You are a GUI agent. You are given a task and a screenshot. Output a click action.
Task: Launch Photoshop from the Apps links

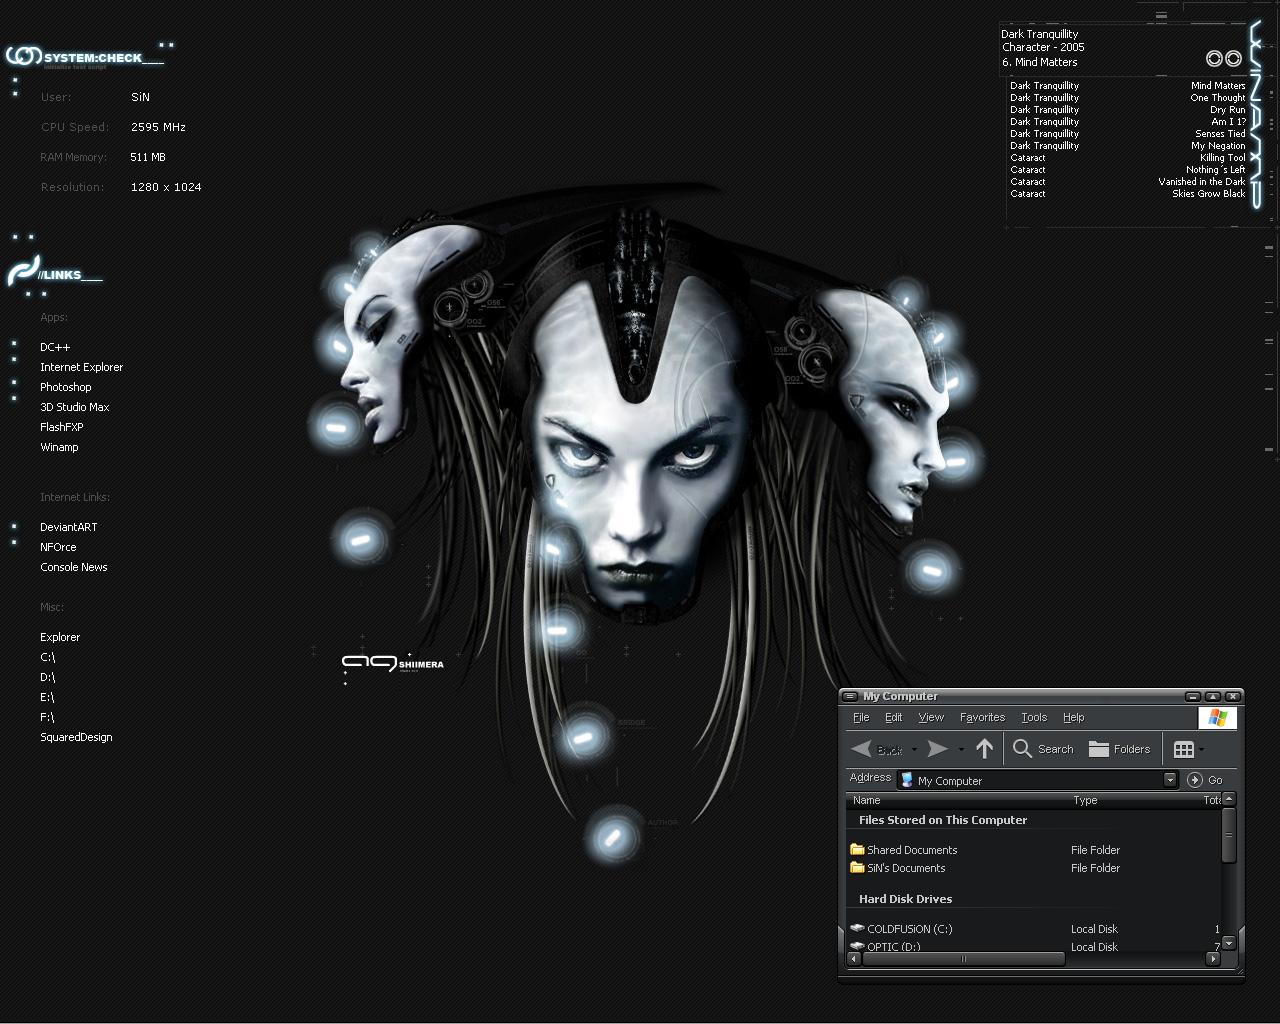click(x=65, y=387)
